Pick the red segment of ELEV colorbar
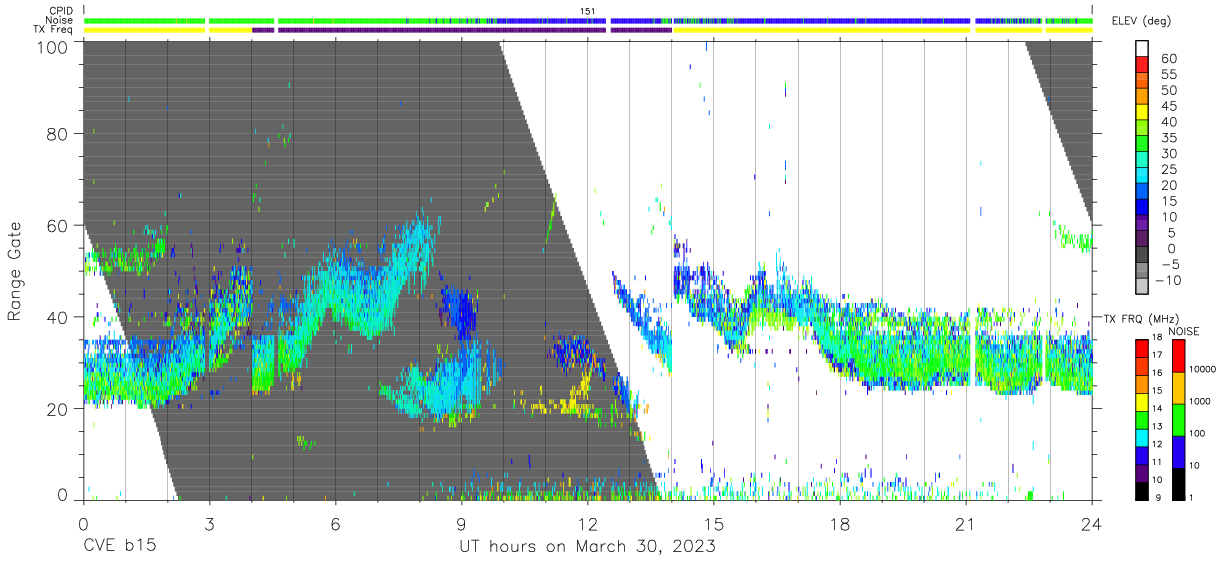 [x=1143, y=67]
